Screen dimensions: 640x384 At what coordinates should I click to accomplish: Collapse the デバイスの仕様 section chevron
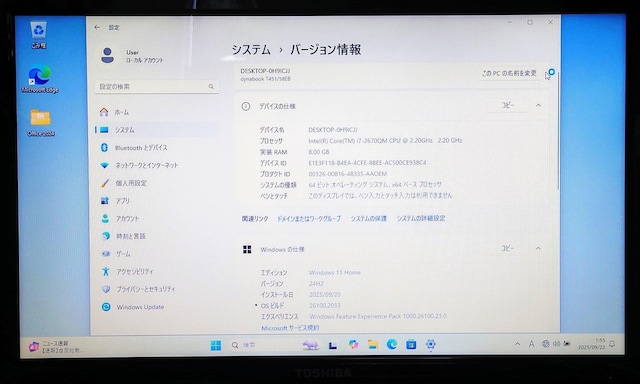tap(538, 105)
